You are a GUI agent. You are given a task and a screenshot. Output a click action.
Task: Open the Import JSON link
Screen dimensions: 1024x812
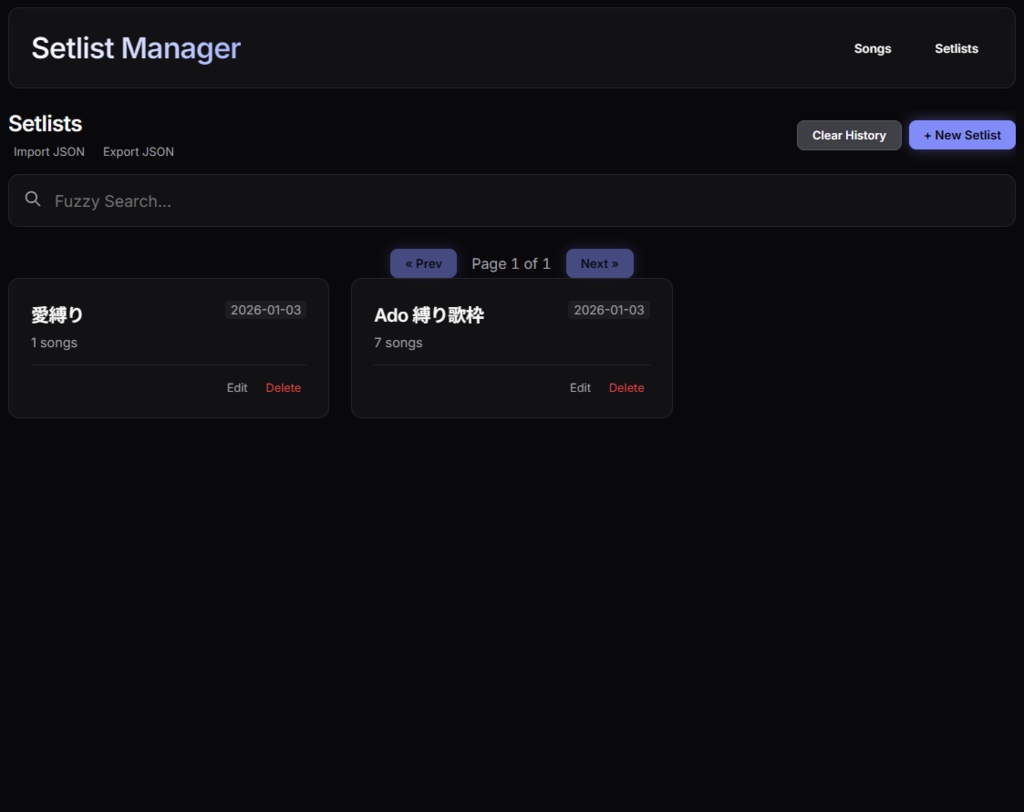[48, 151]
